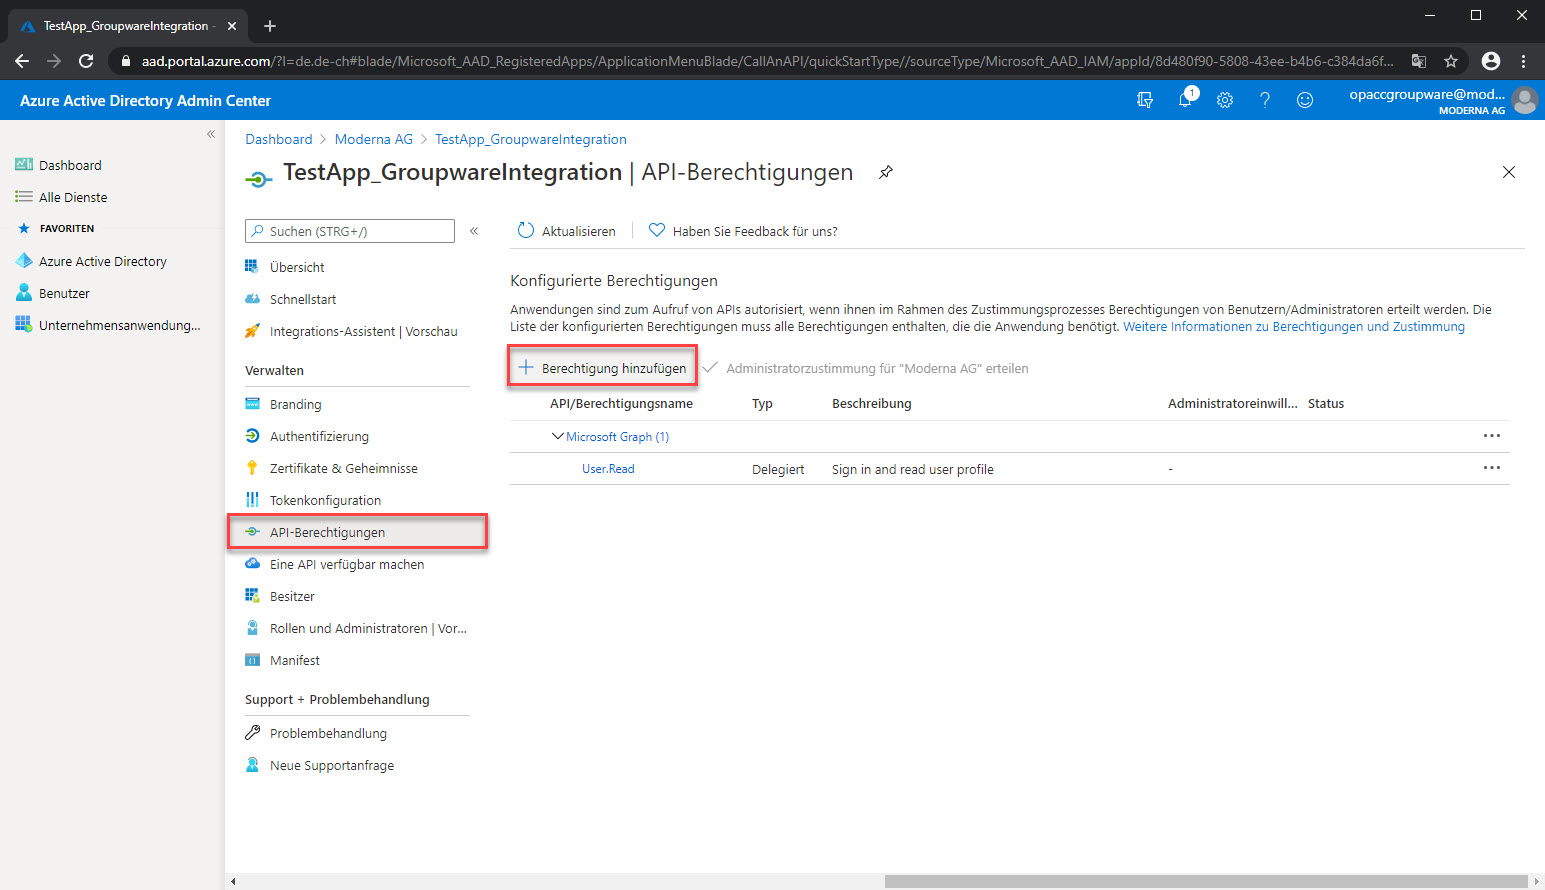1545x890 pixels.
Task: Go to Moderna AG breadcrumb
Action: point(374,139)
